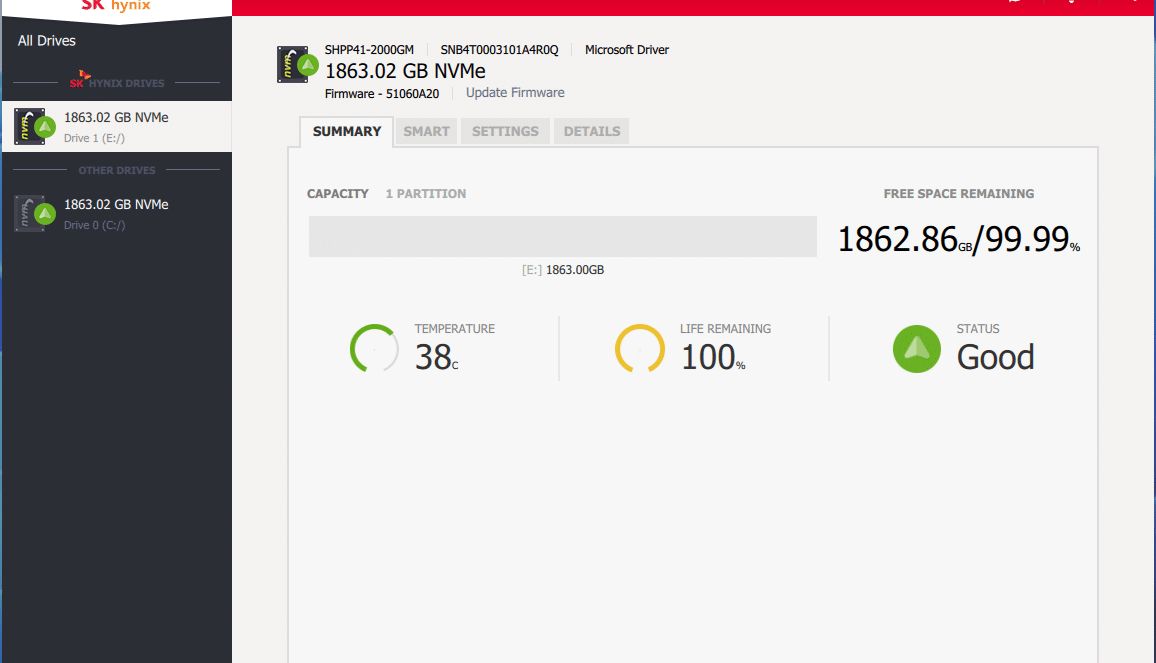Click the 38 C temperature reading

coord(436,357)
